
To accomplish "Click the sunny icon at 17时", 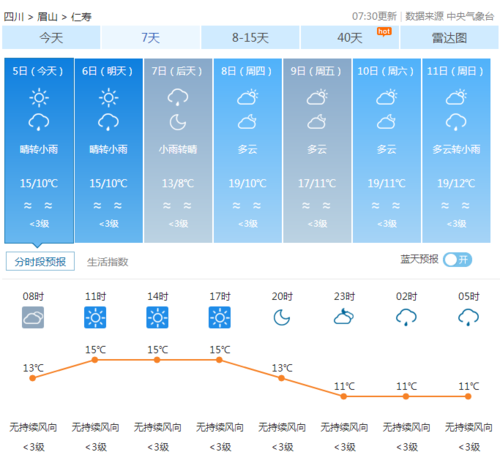I will tap(220, 317).
